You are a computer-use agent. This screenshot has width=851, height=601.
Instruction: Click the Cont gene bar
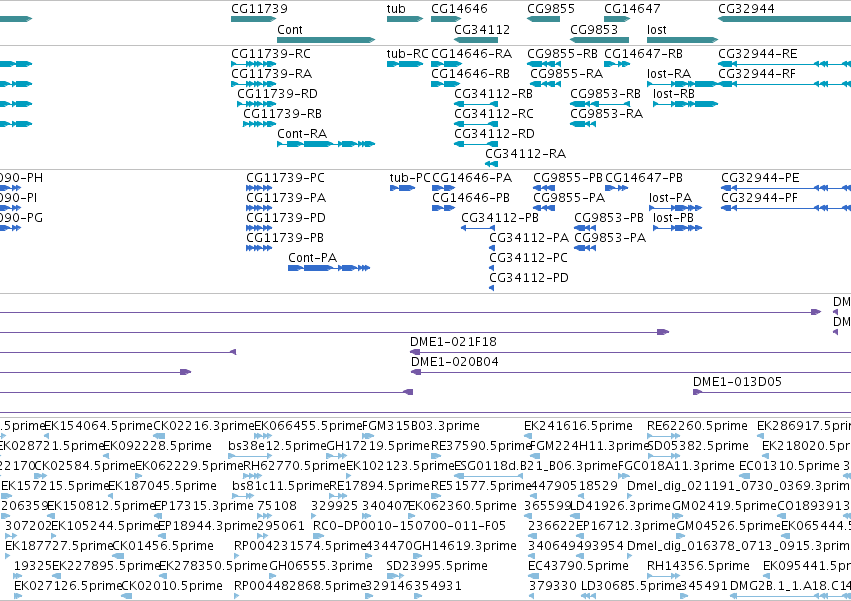[x=326, y=40]
